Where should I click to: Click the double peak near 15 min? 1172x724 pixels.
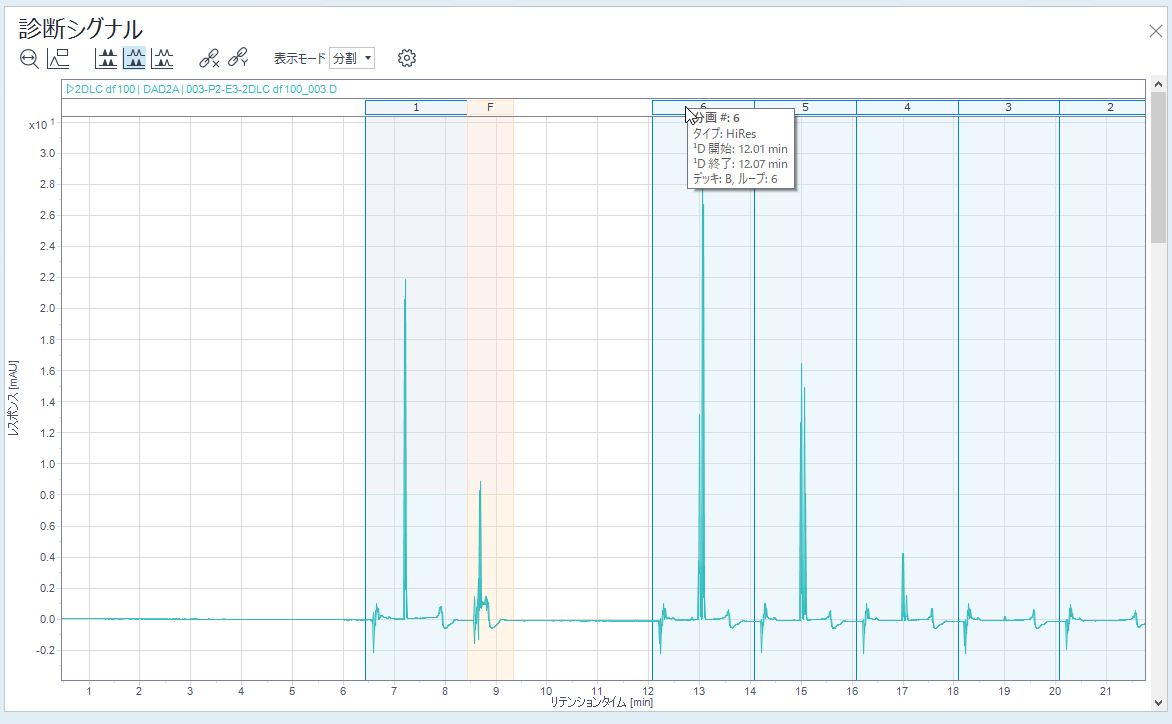click(x=802, y=493)
